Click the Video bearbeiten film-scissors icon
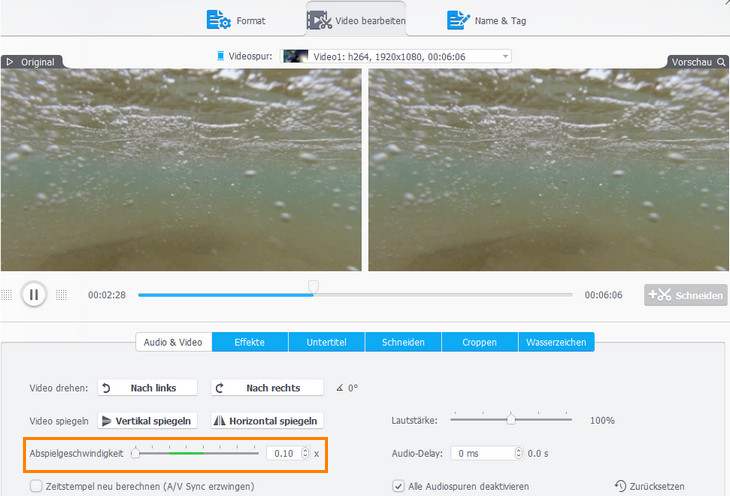 319,20
